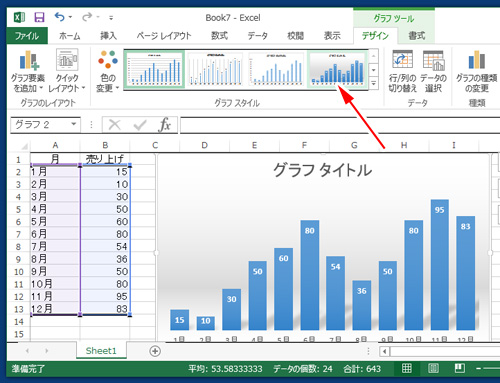The image size is (500, 383).
Task: Open the Name Box dropdown showing グラフ 2
Action: point(74,125)
